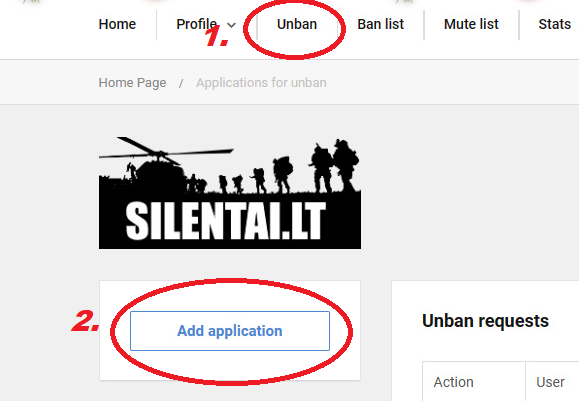Screen dimensions: 579x401
Task: Follow the Home Page breadcrumb link
Action: pyautogui.click(x=132, y=83)
